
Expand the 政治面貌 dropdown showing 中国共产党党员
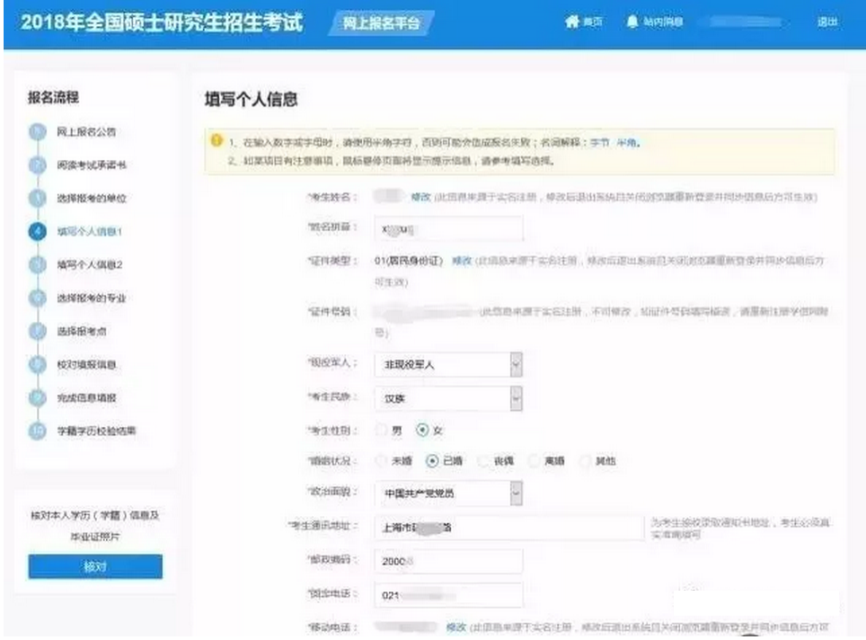click(x=515, y=493)
